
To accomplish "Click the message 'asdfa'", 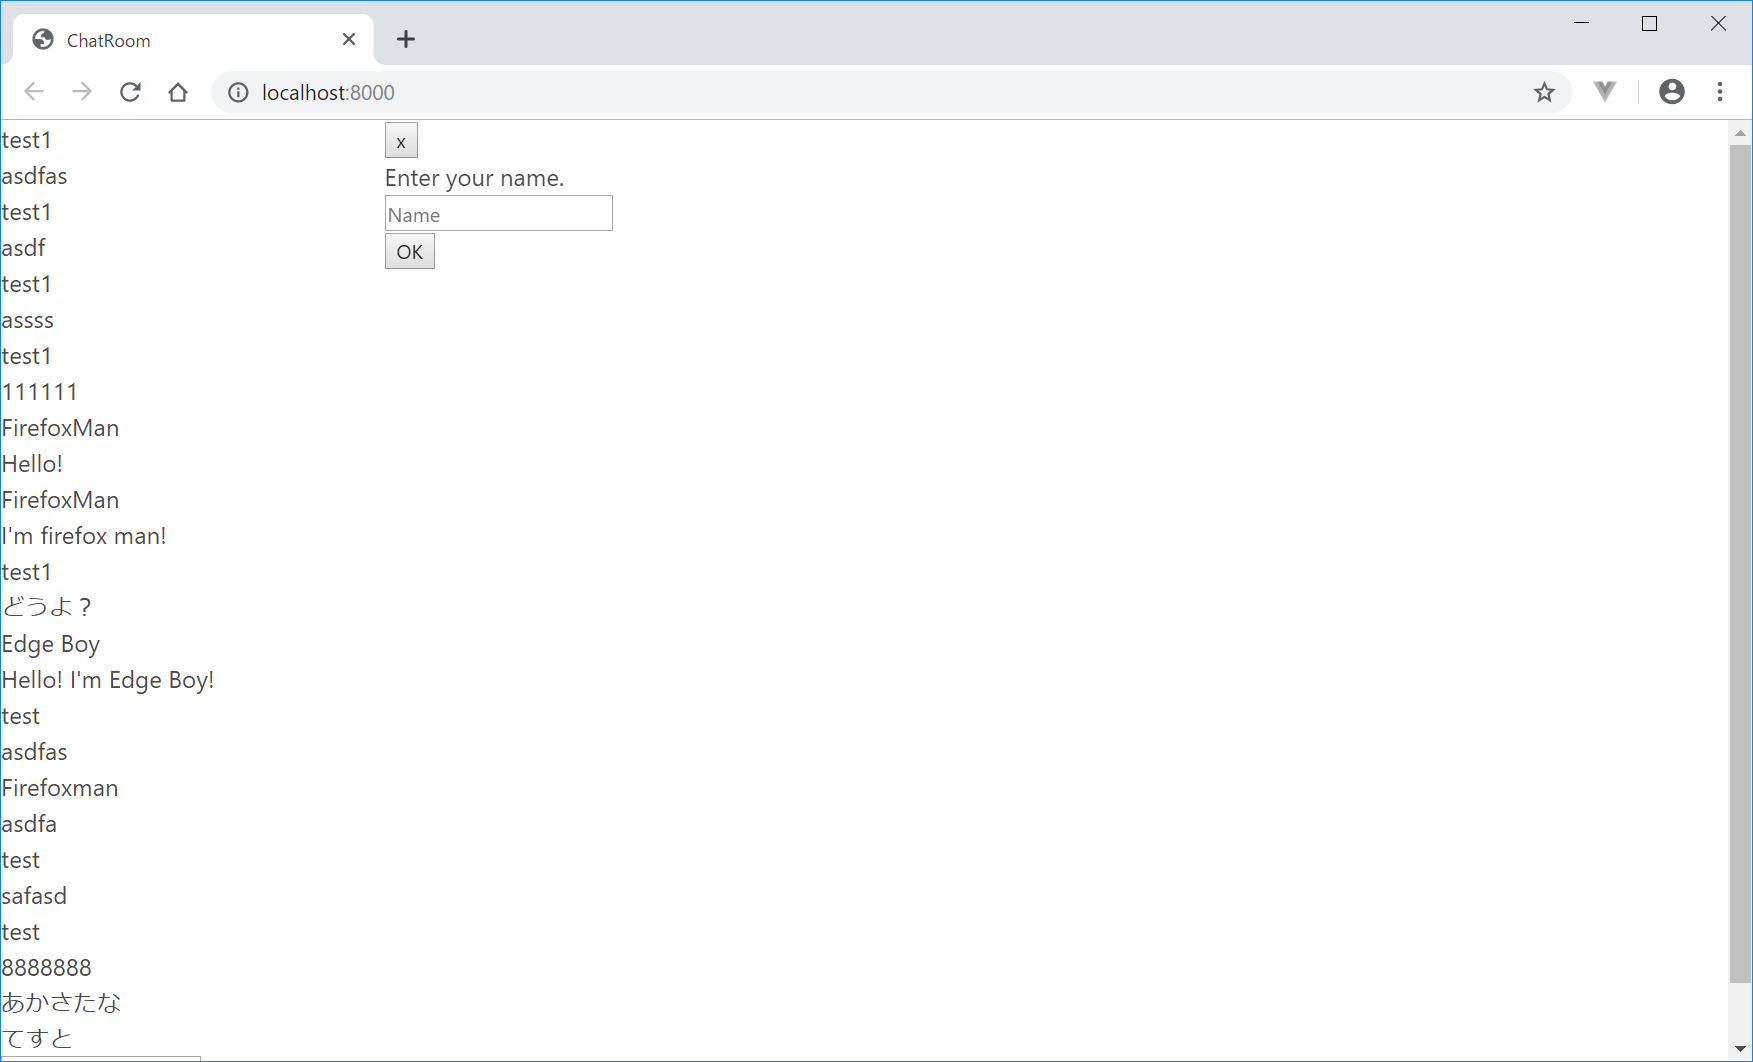I will (29, 824).
